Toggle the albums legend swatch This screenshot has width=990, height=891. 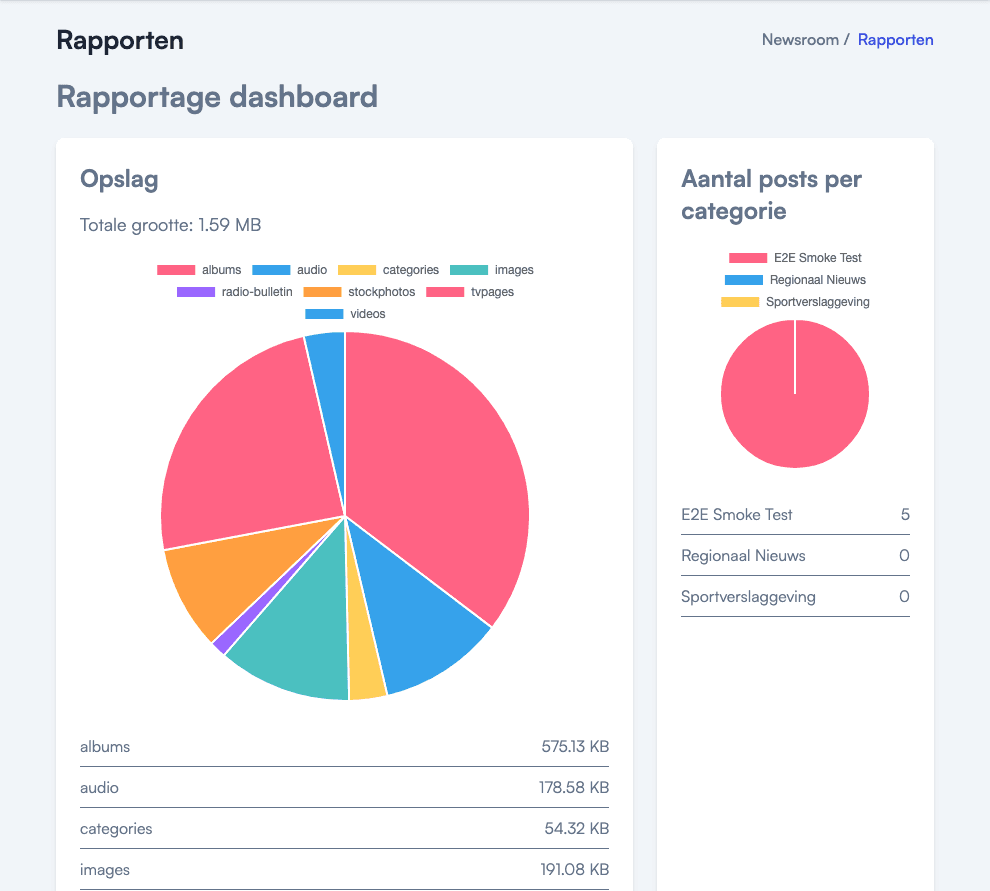point(176,270)
